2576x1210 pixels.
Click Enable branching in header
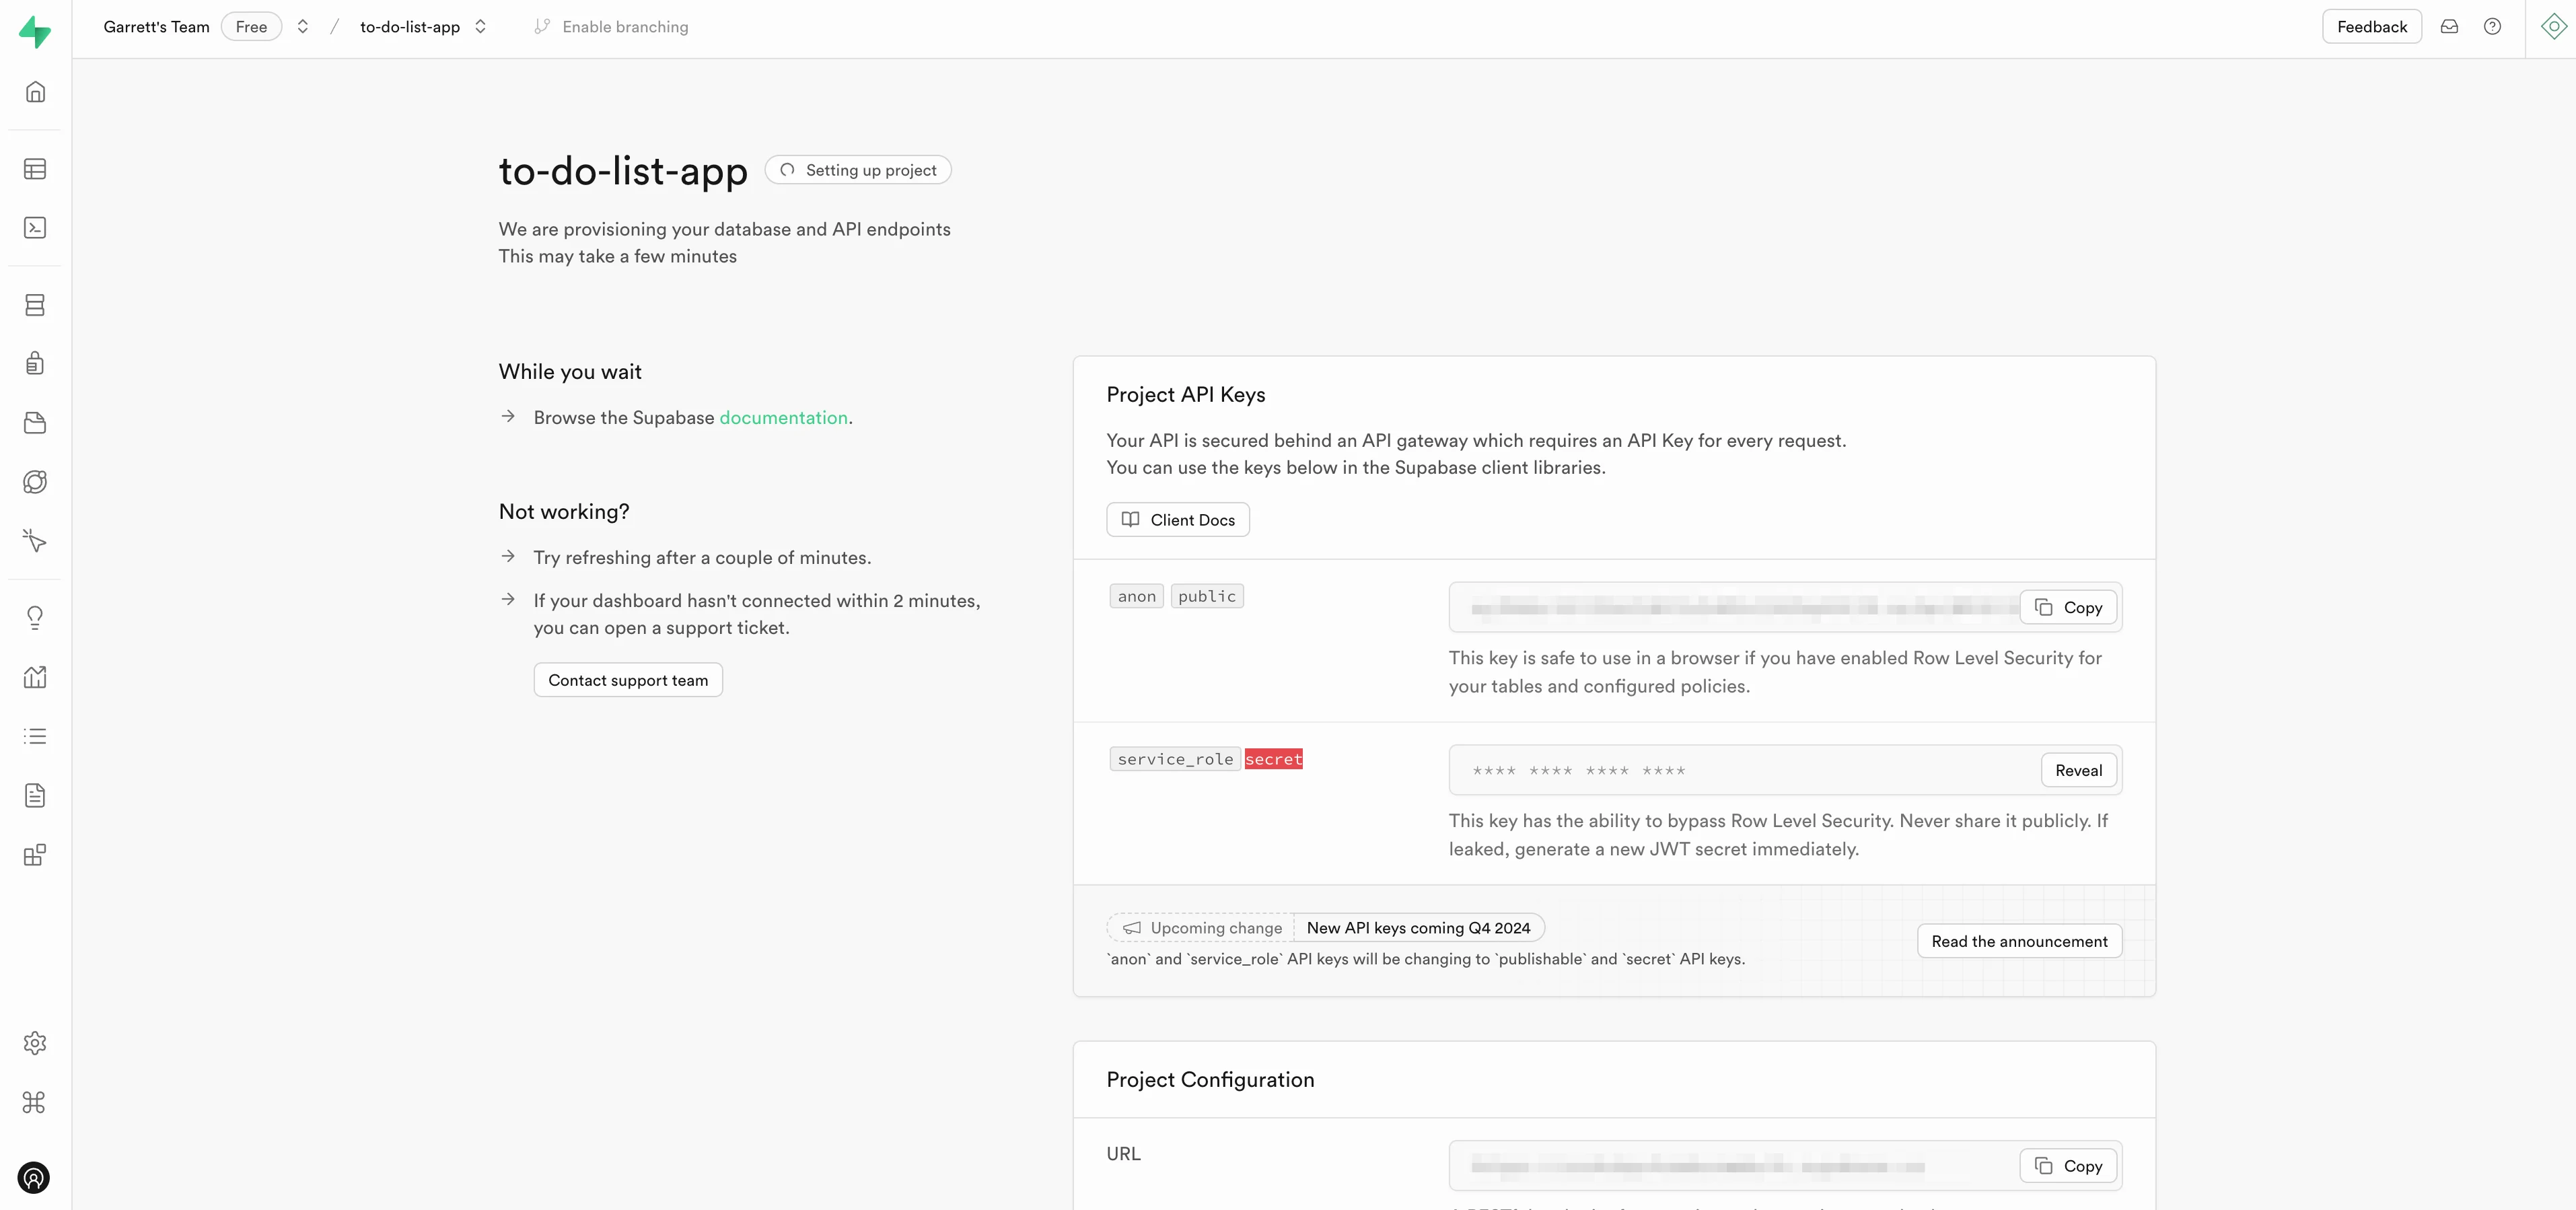tap(611, 27)
